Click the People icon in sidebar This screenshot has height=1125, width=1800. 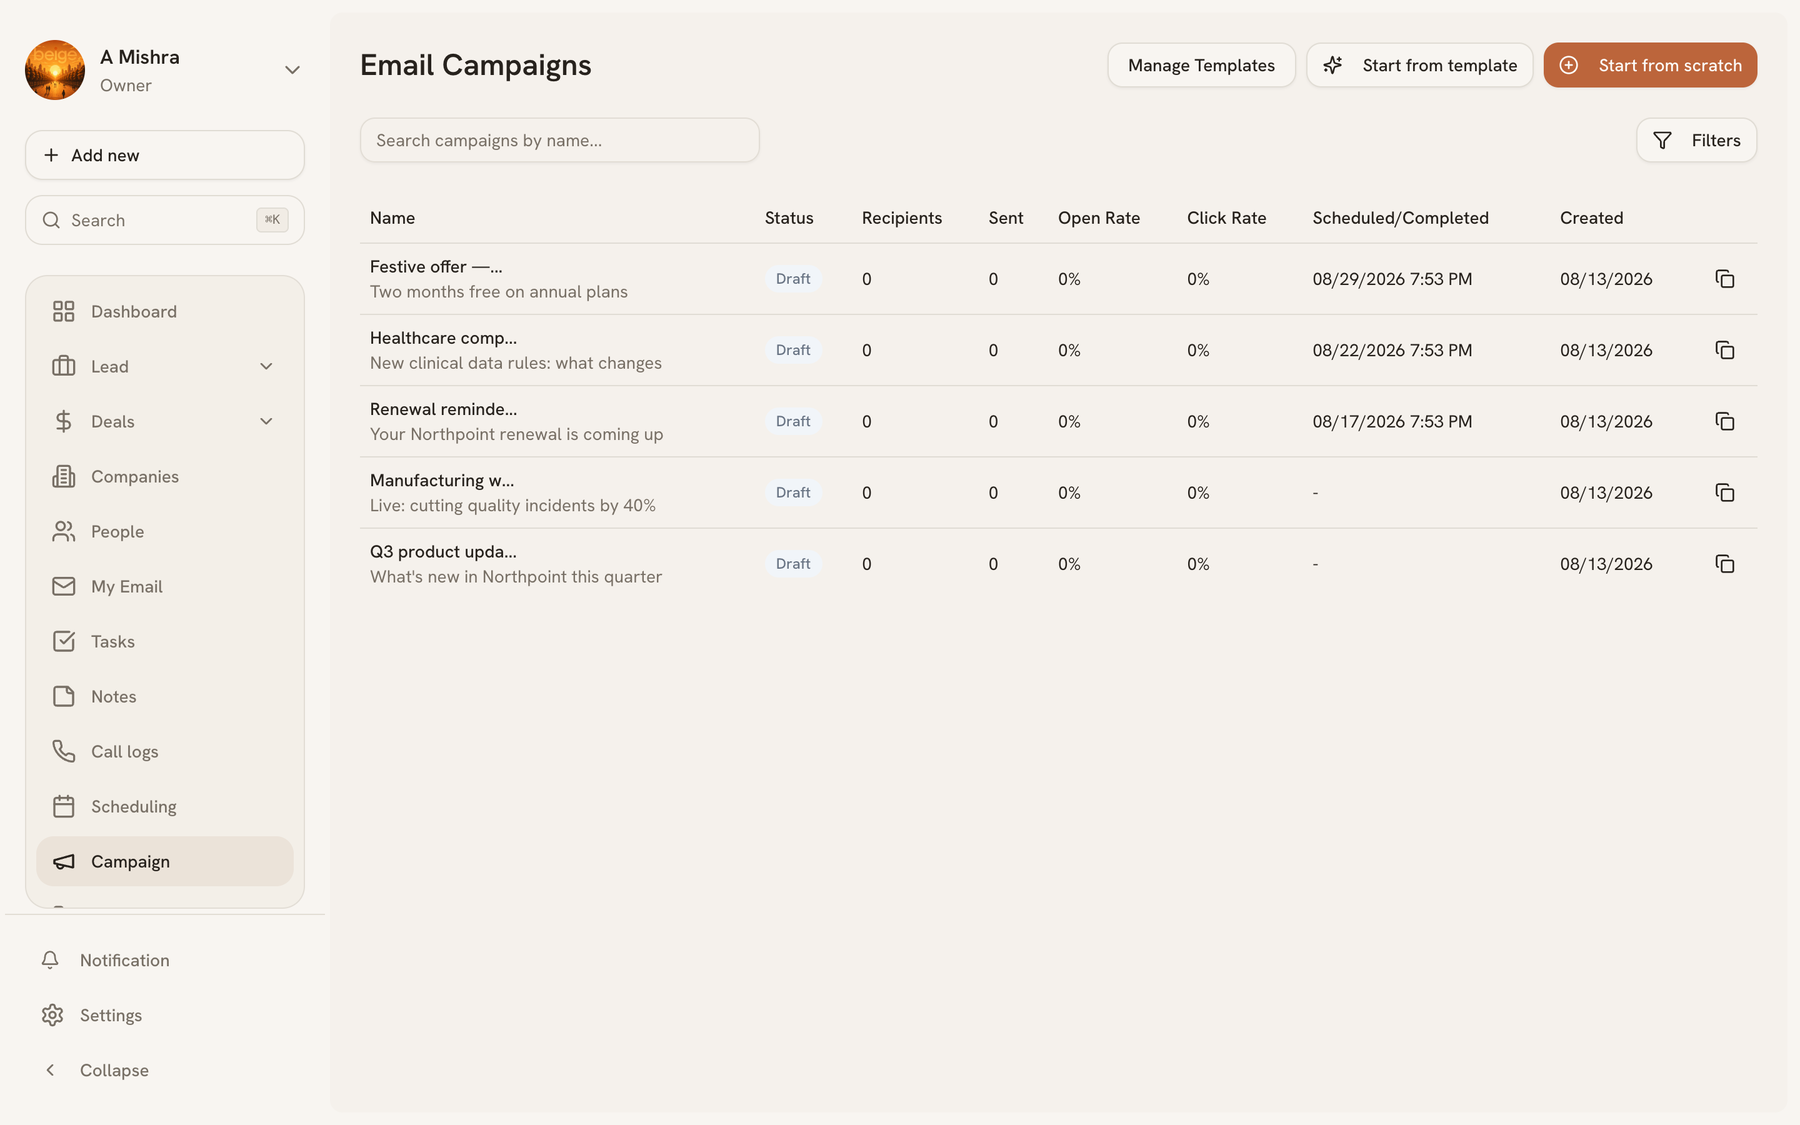pyautogui.click(x=63, y=531)
